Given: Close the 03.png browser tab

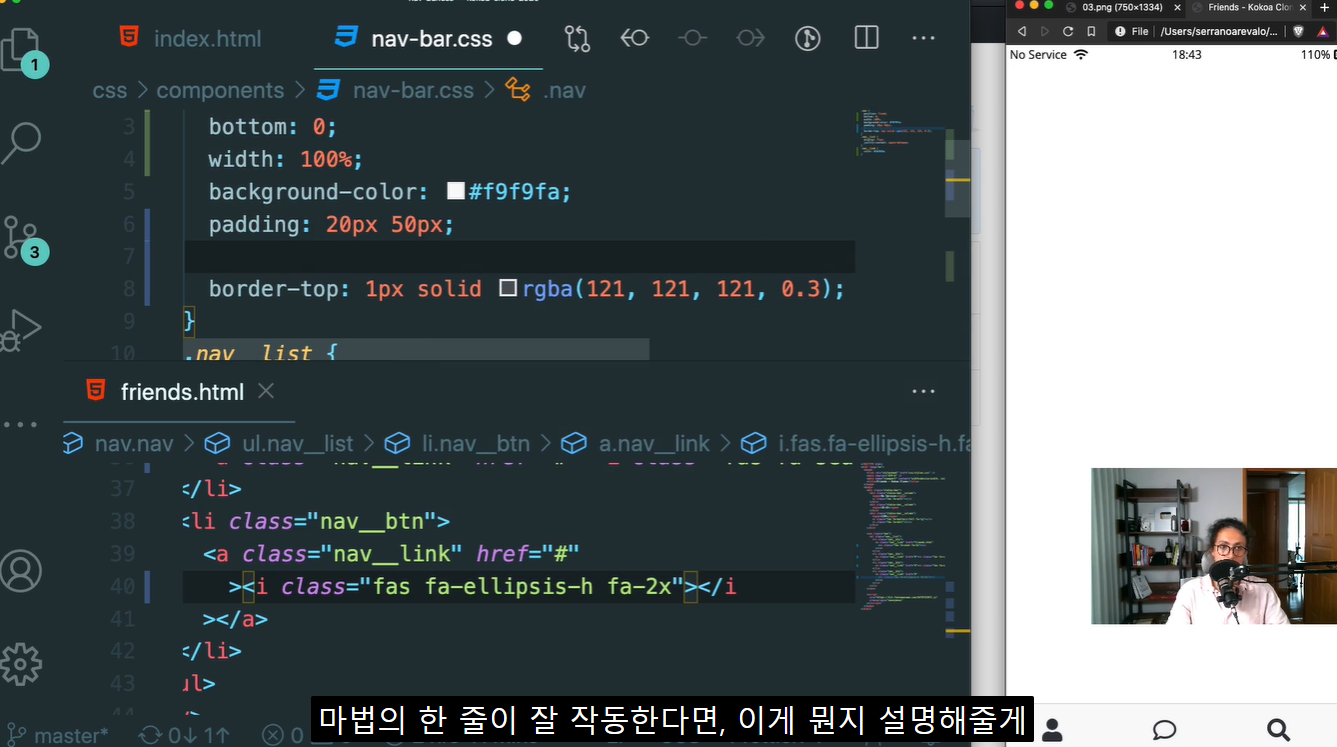Looking at the screenshot, I should click(x=1177, y=7).
